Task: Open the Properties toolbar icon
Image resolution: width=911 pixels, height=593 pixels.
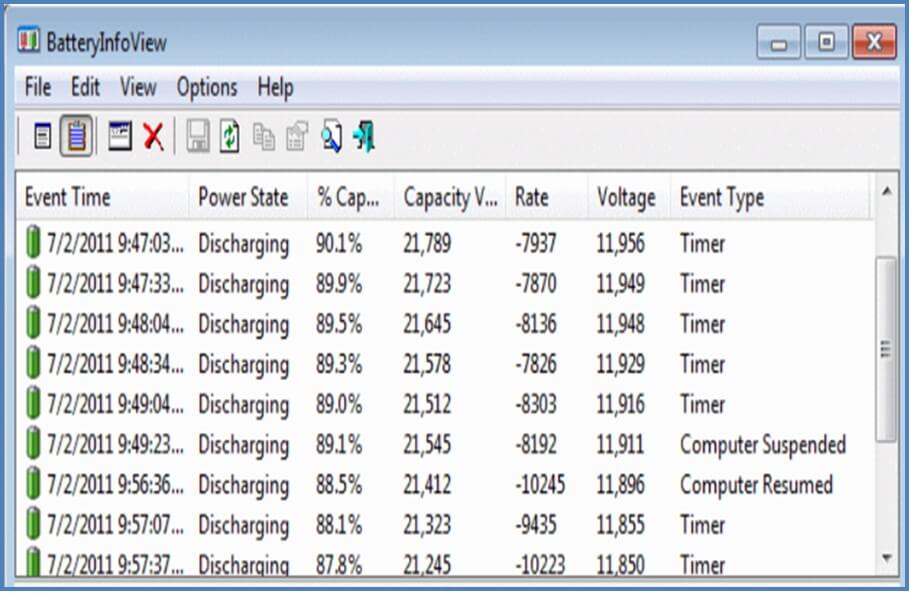Action: pos(297,136)
